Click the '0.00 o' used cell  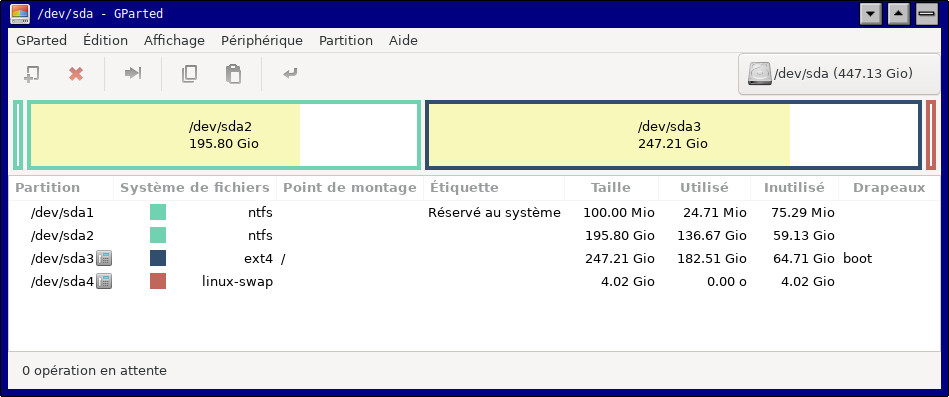[x=726, y=281]
